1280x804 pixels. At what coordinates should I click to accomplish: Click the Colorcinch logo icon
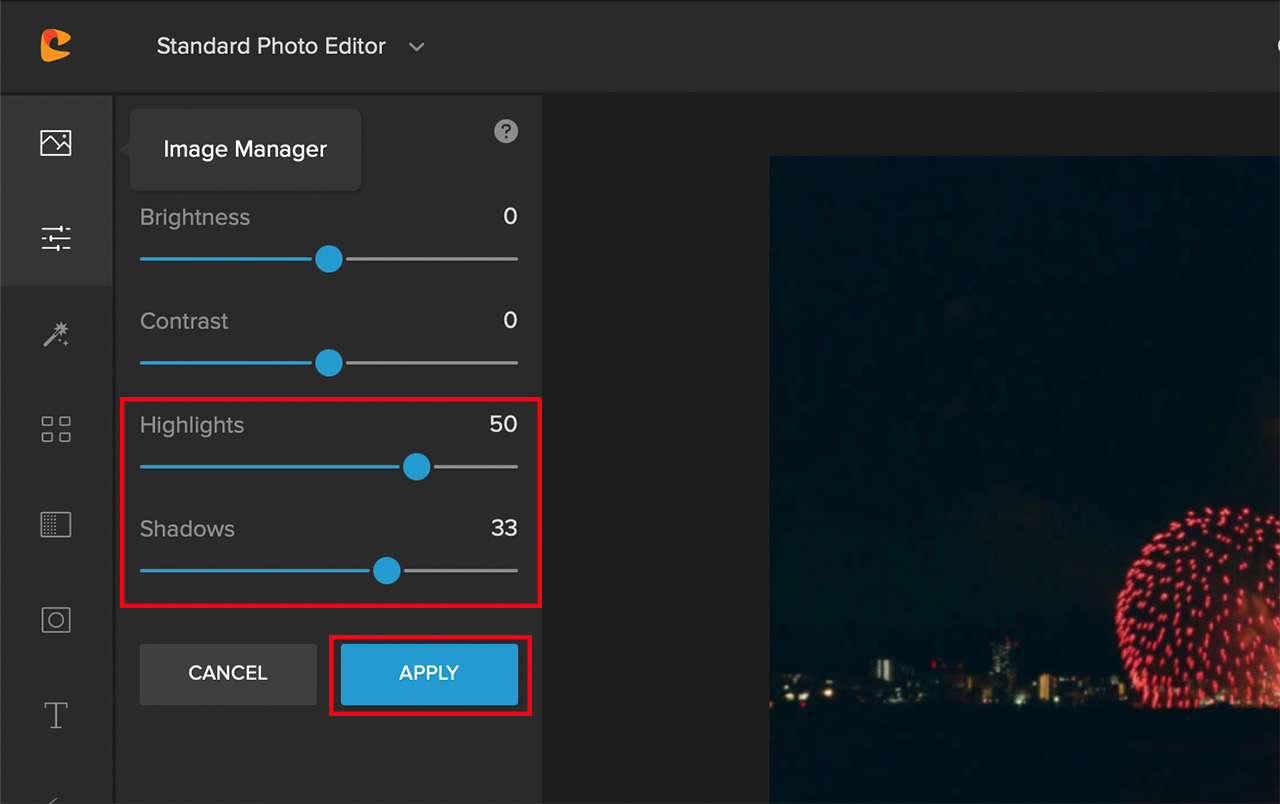(x=56, y=44)
